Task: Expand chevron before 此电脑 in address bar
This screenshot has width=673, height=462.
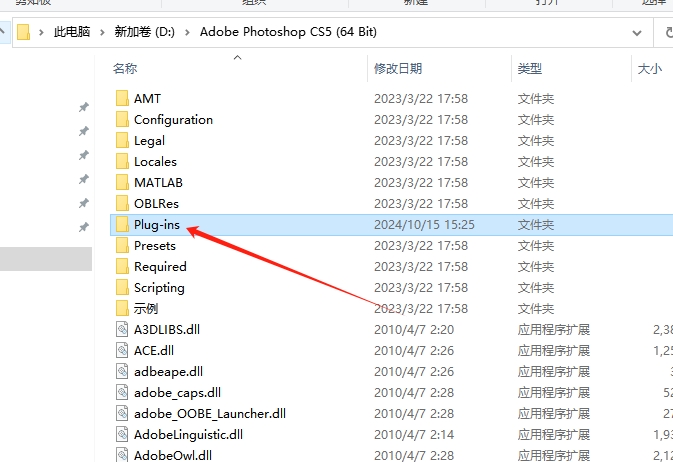Action: [41, 32]
